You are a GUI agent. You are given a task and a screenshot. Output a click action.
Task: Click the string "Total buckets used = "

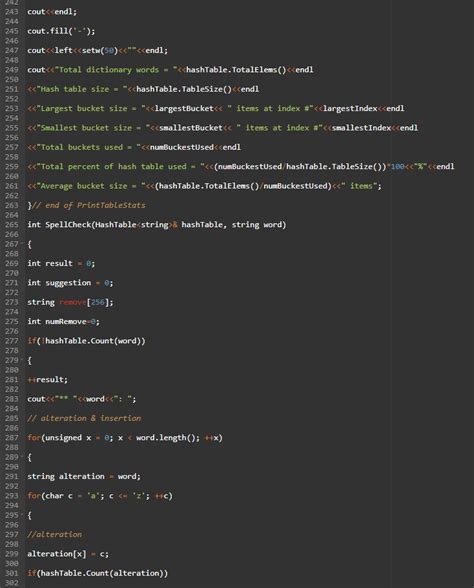click(x=88, y=147)
